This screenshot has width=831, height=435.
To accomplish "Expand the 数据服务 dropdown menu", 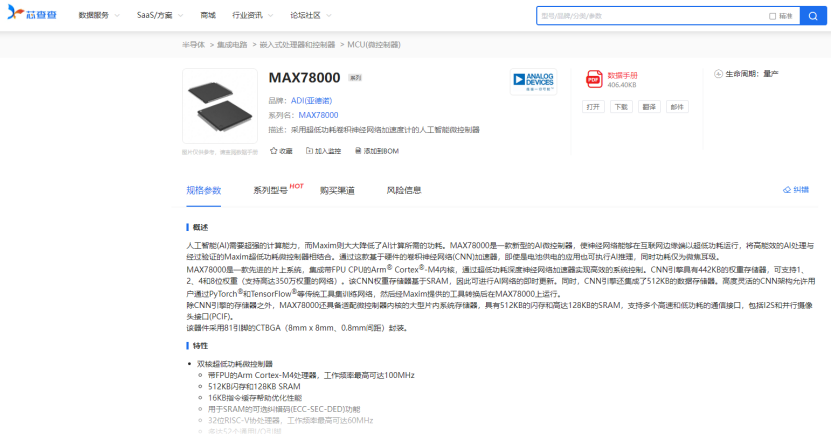I will [99, 15].
